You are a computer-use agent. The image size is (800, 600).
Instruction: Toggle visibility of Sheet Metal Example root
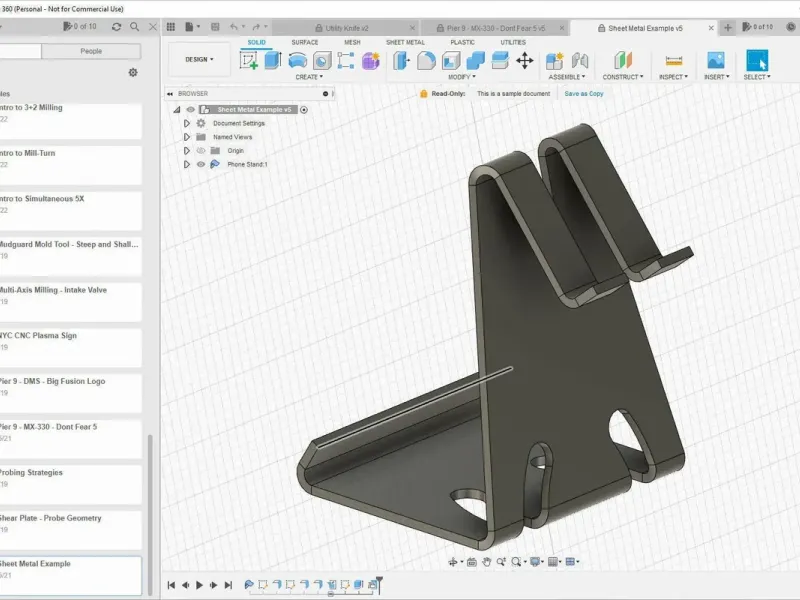190,110
